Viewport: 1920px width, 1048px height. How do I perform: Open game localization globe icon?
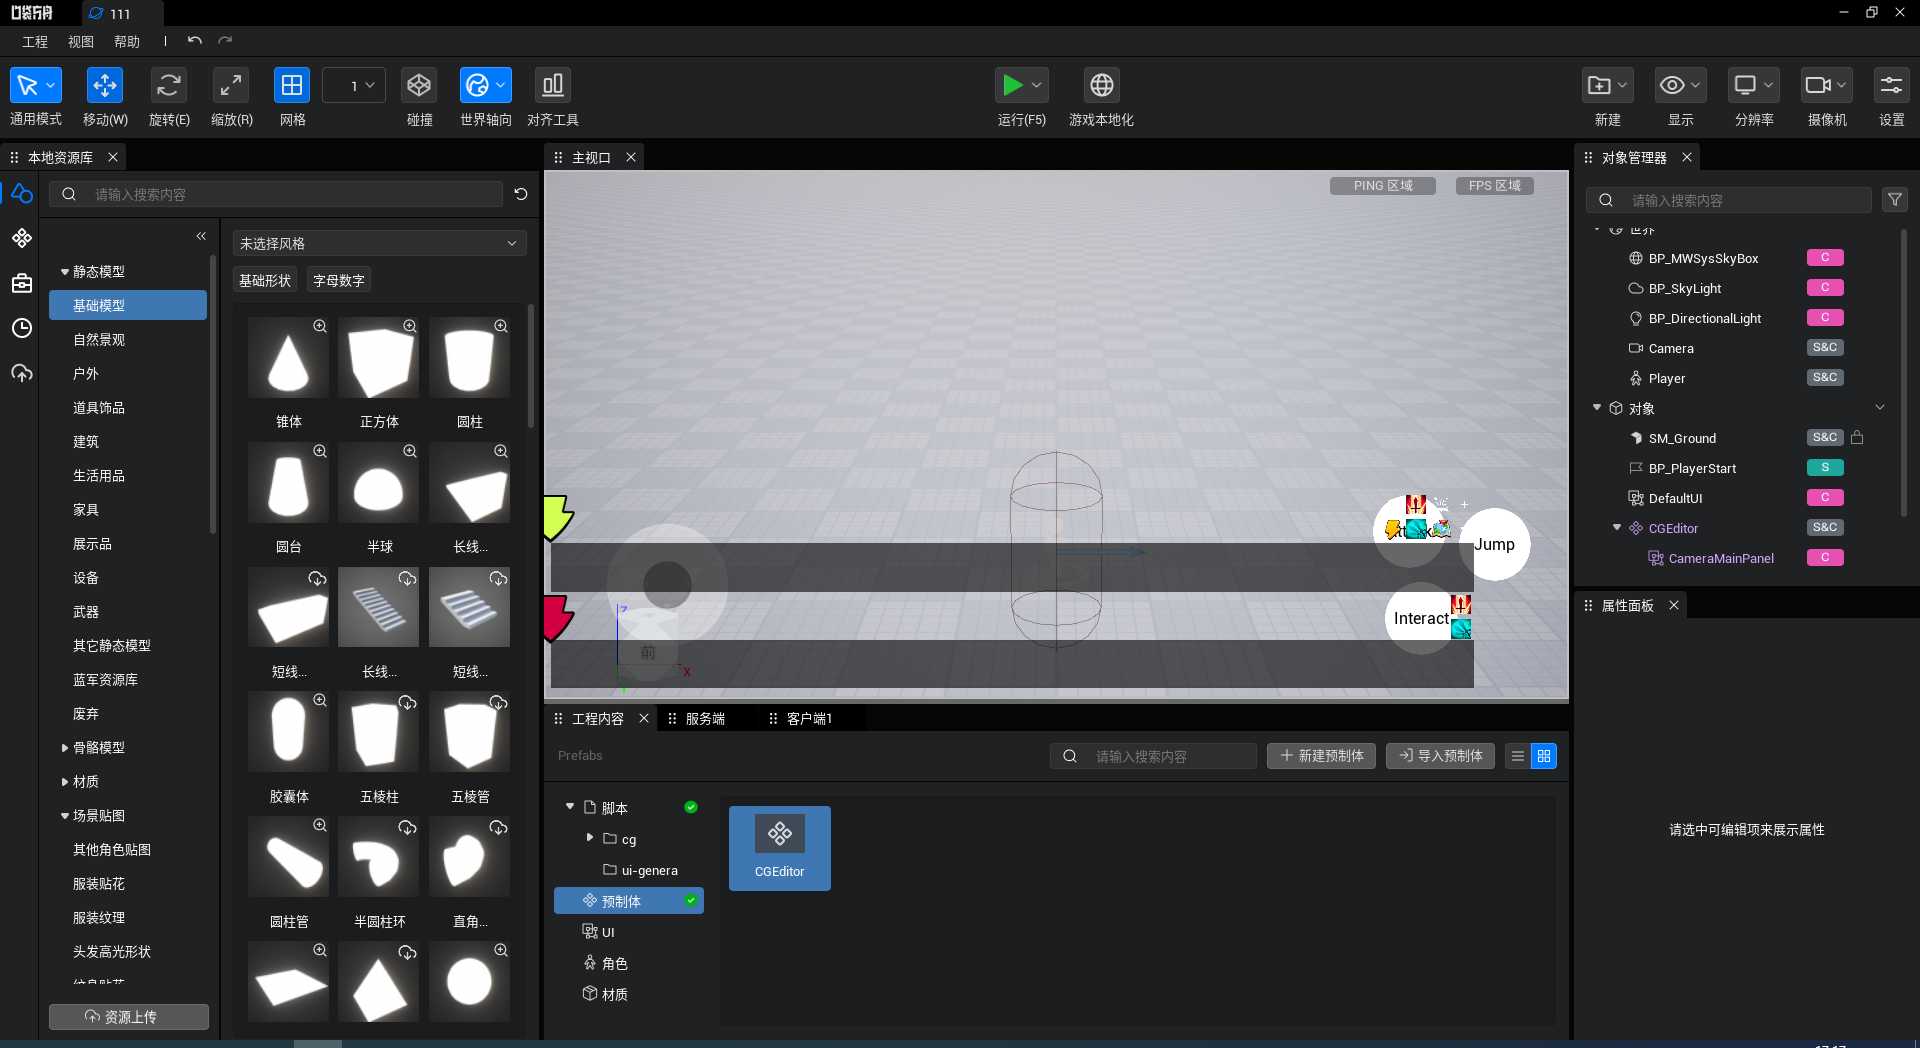pyautogui.click(x=1101, y=86)
